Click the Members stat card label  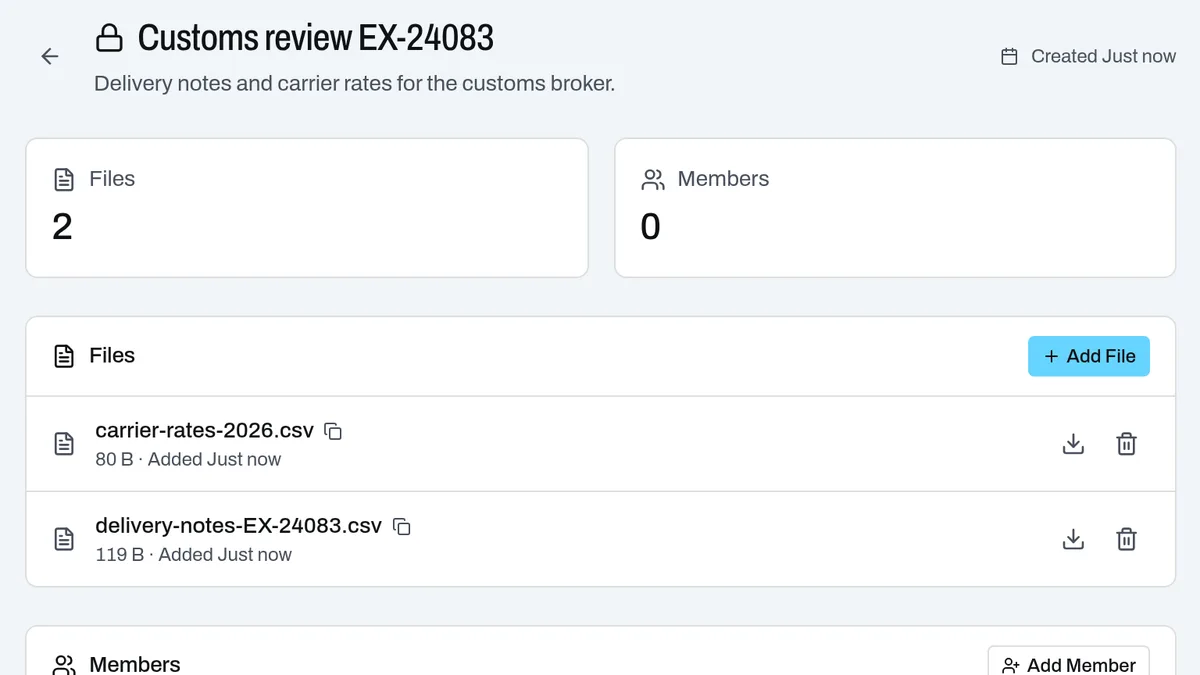click(724, 179)
